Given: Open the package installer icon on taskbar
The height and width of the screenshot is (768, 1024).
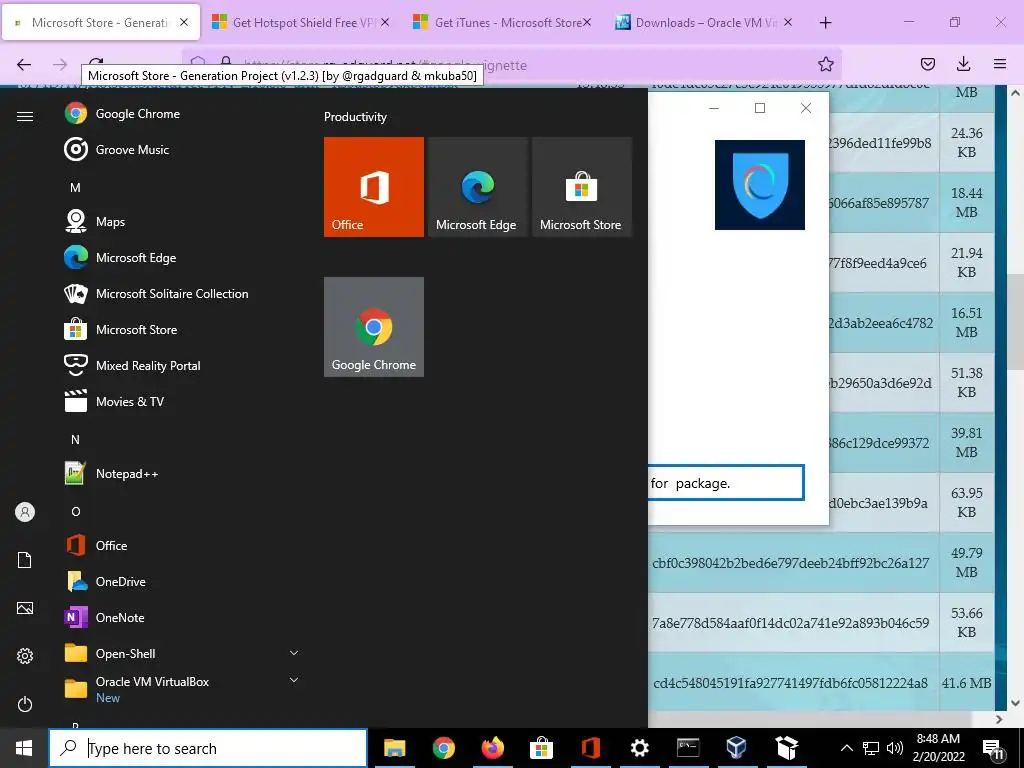Looking at the screenshot, I should (786, 748).
